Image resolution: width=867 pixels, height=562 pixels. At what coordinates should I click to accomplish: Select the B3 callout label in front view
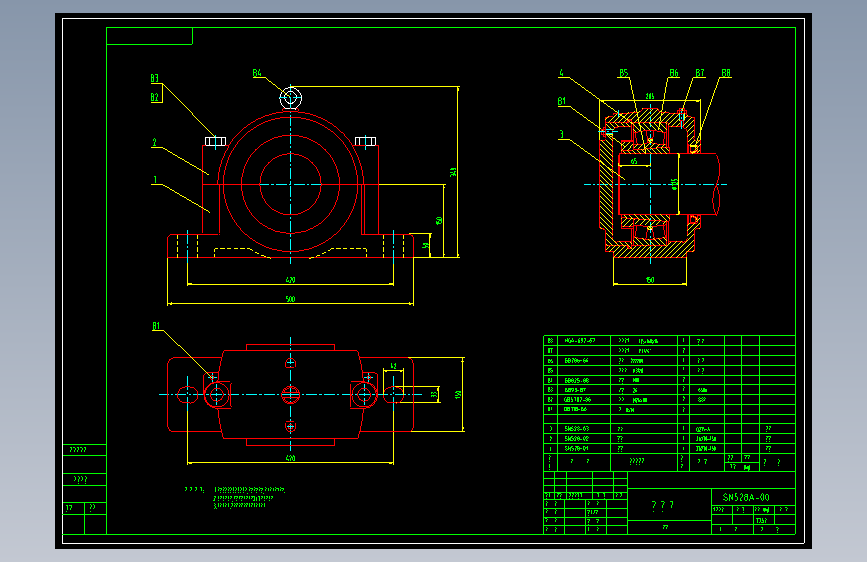[x=155, y=79]
